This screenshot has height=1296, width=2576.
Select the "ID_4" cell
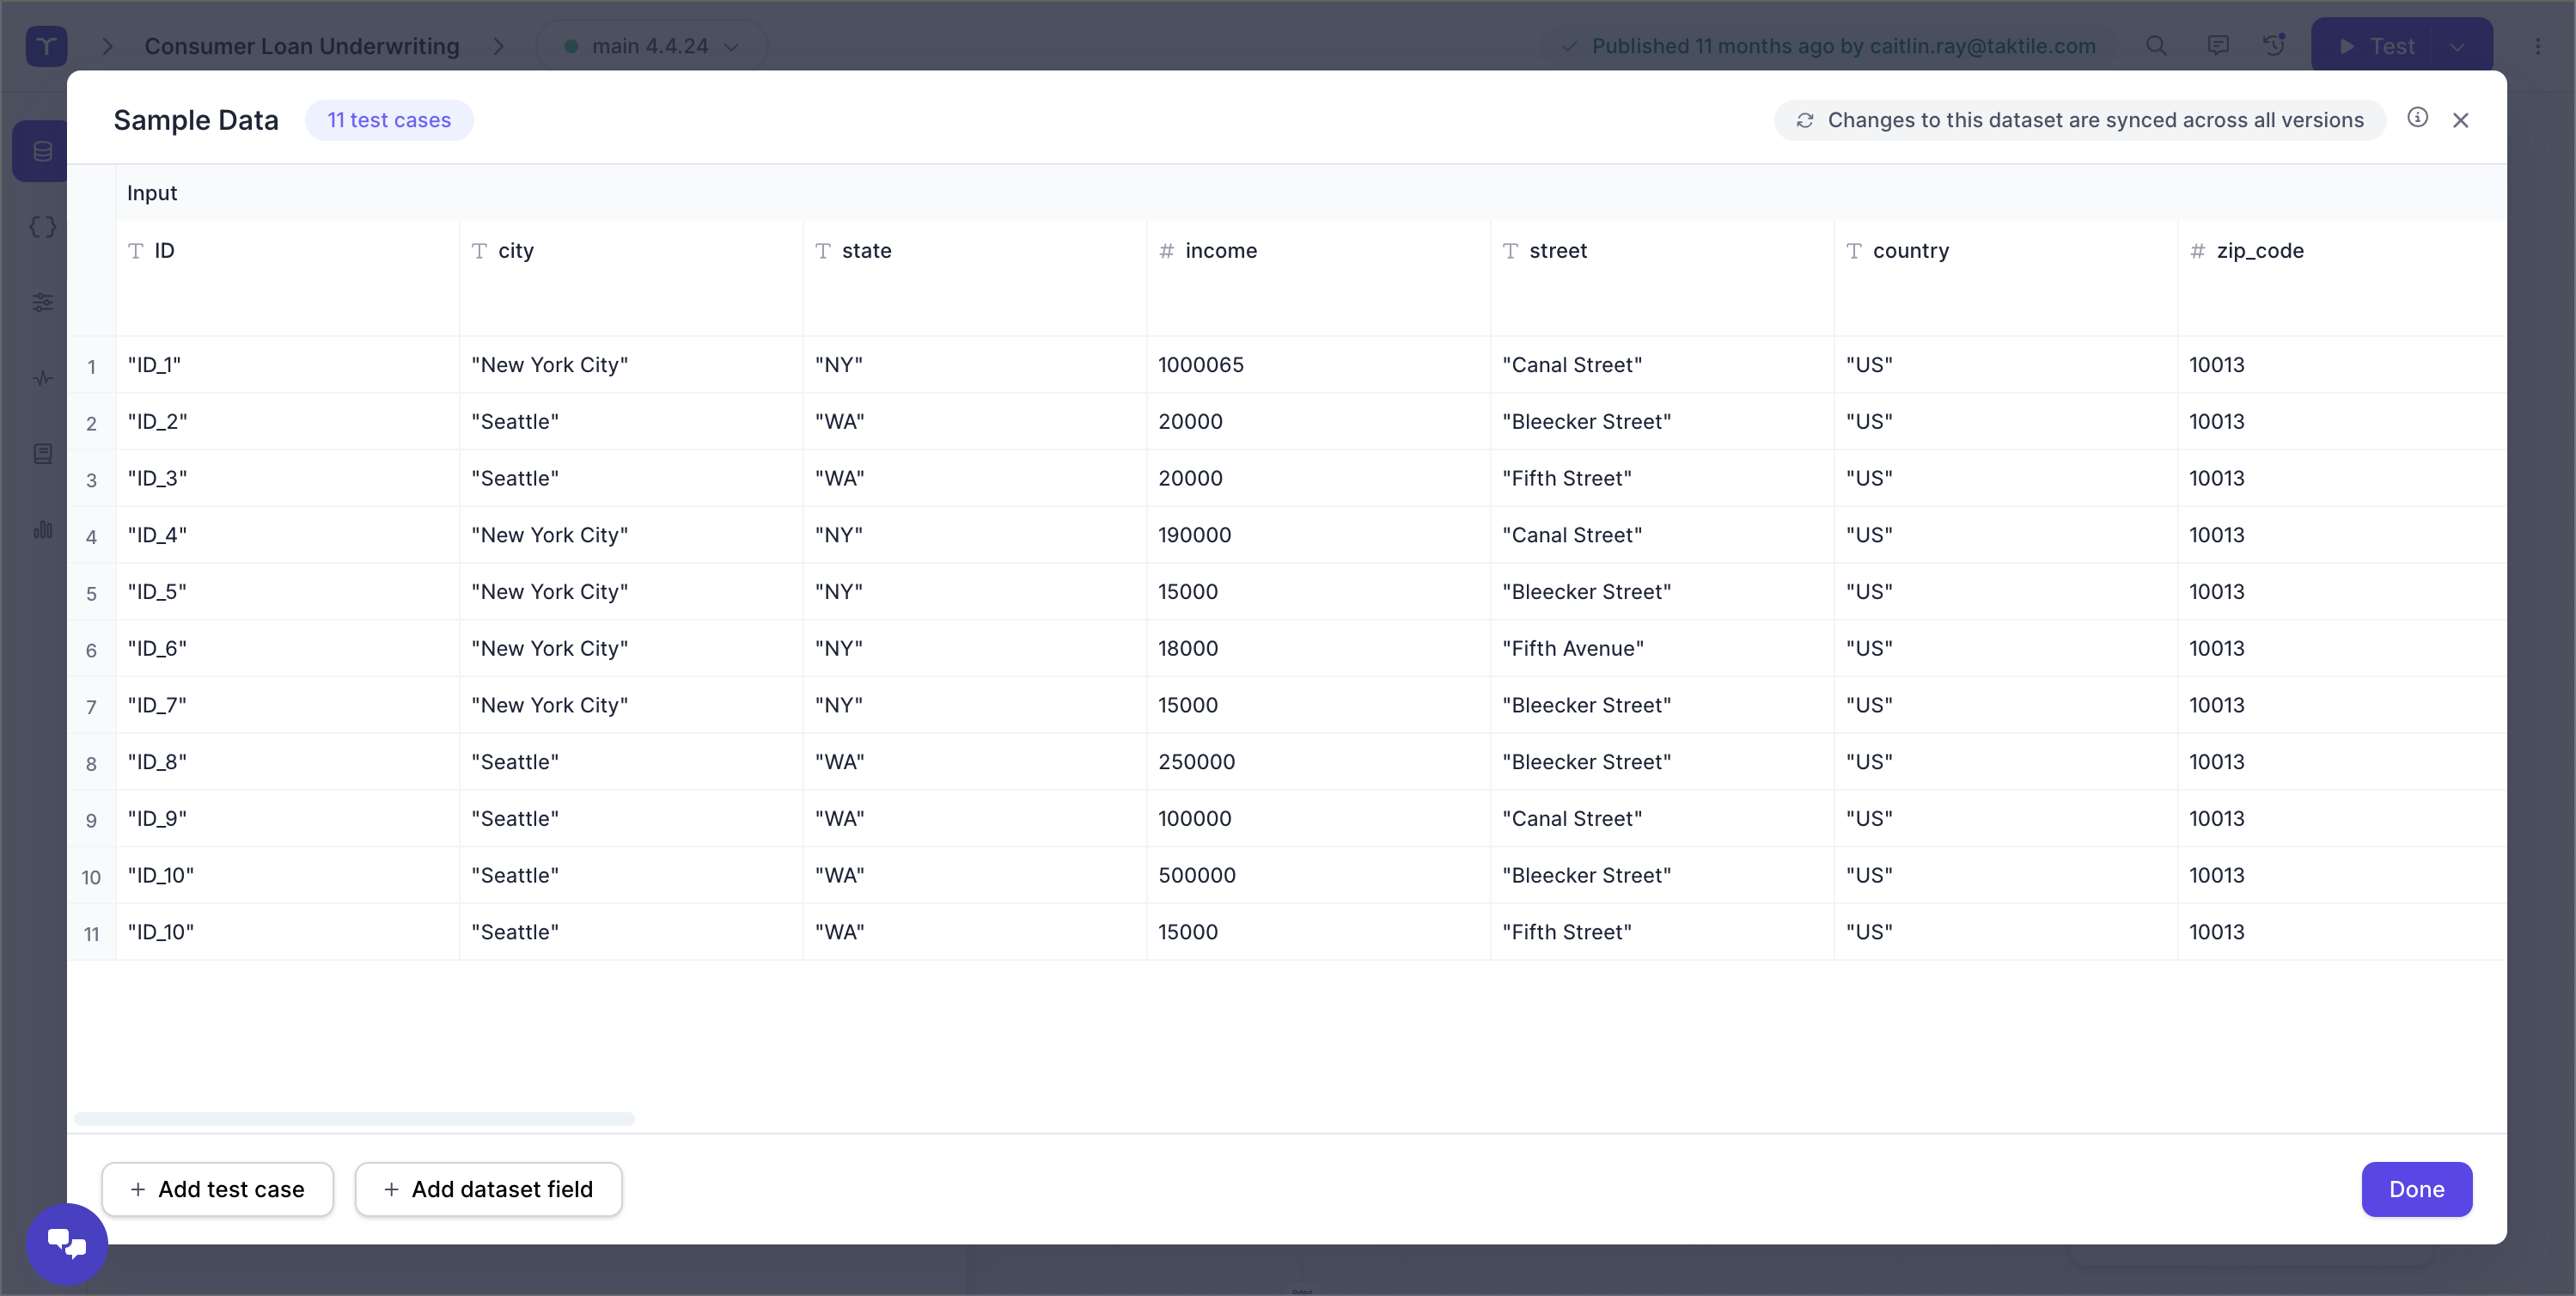288,535
